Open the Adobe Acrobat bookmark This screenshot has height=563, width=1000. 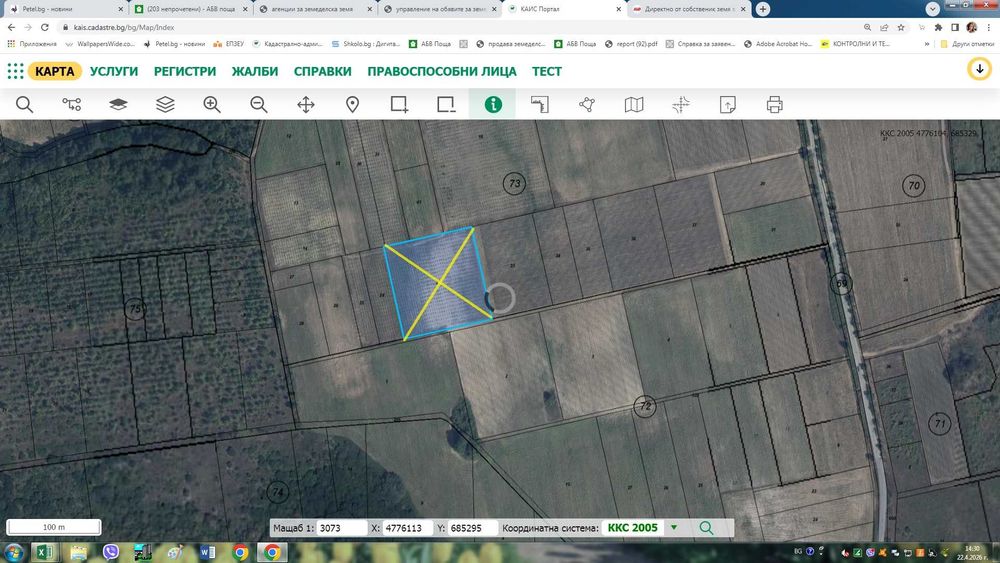click(x=777, y=44)
